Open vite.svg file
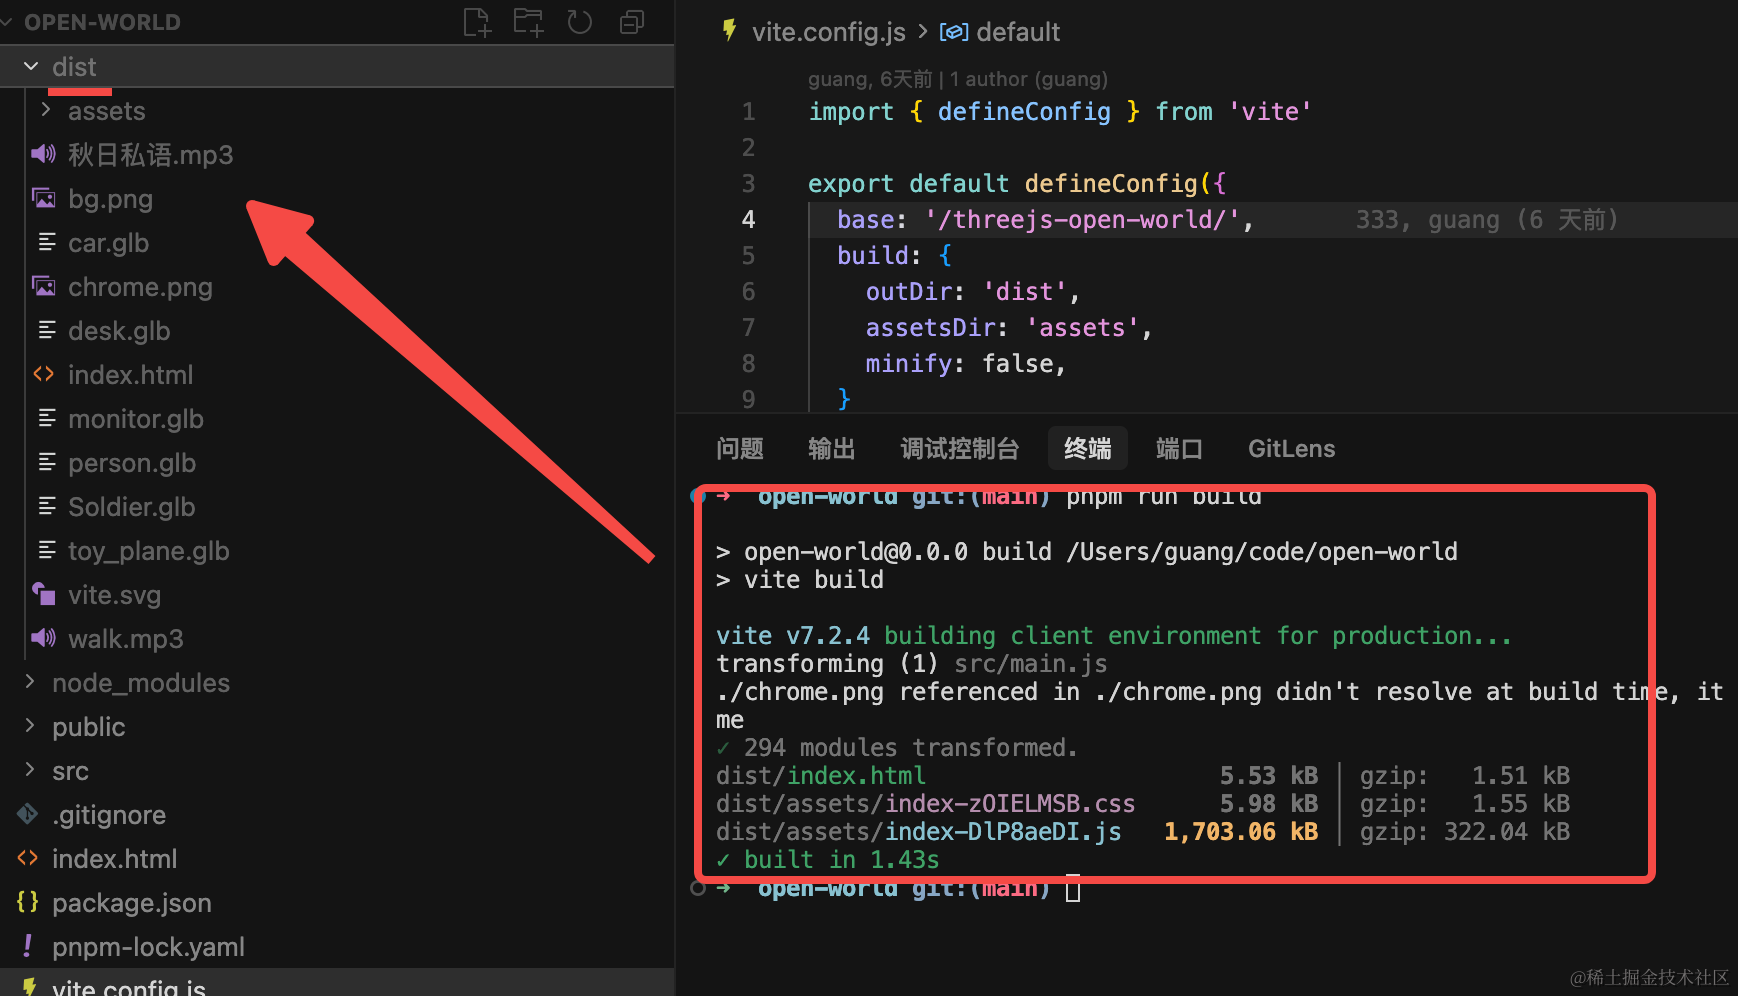1738x996 pixels. 114,594
